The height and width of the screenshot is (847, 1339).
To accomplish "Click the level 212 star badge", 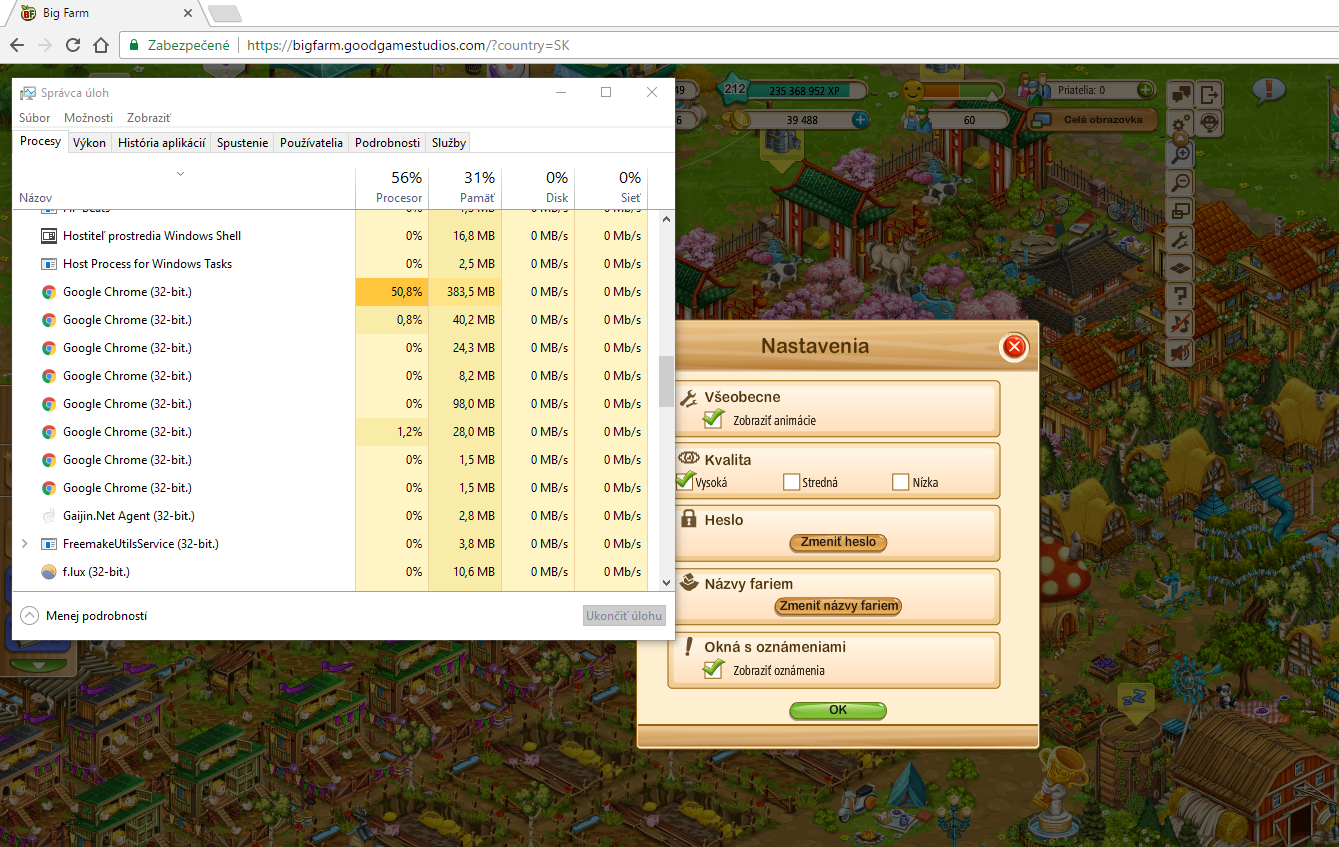I will [x=735, y=89].
